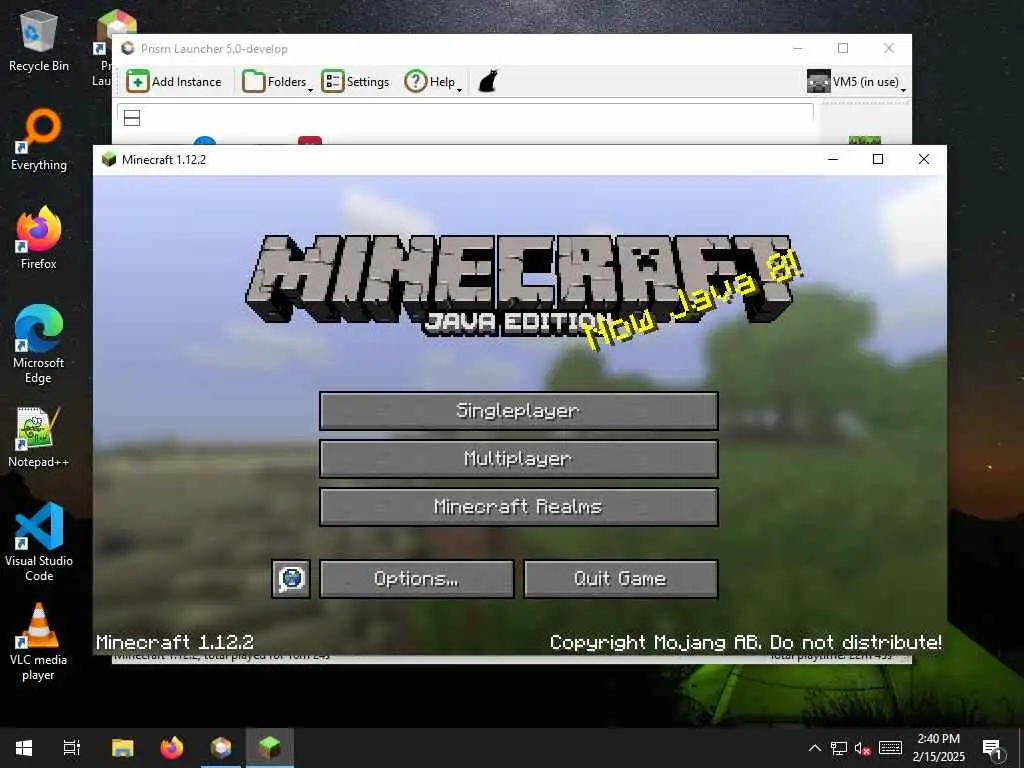Expand the Help menu in Prism Launcher

433,82
